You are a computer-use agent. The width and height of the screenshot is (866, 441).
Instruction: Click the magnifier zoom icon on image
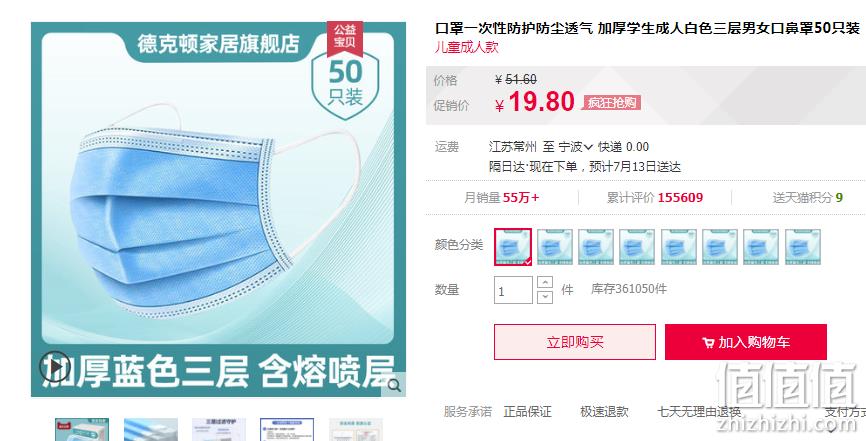(x=394, y=385)
